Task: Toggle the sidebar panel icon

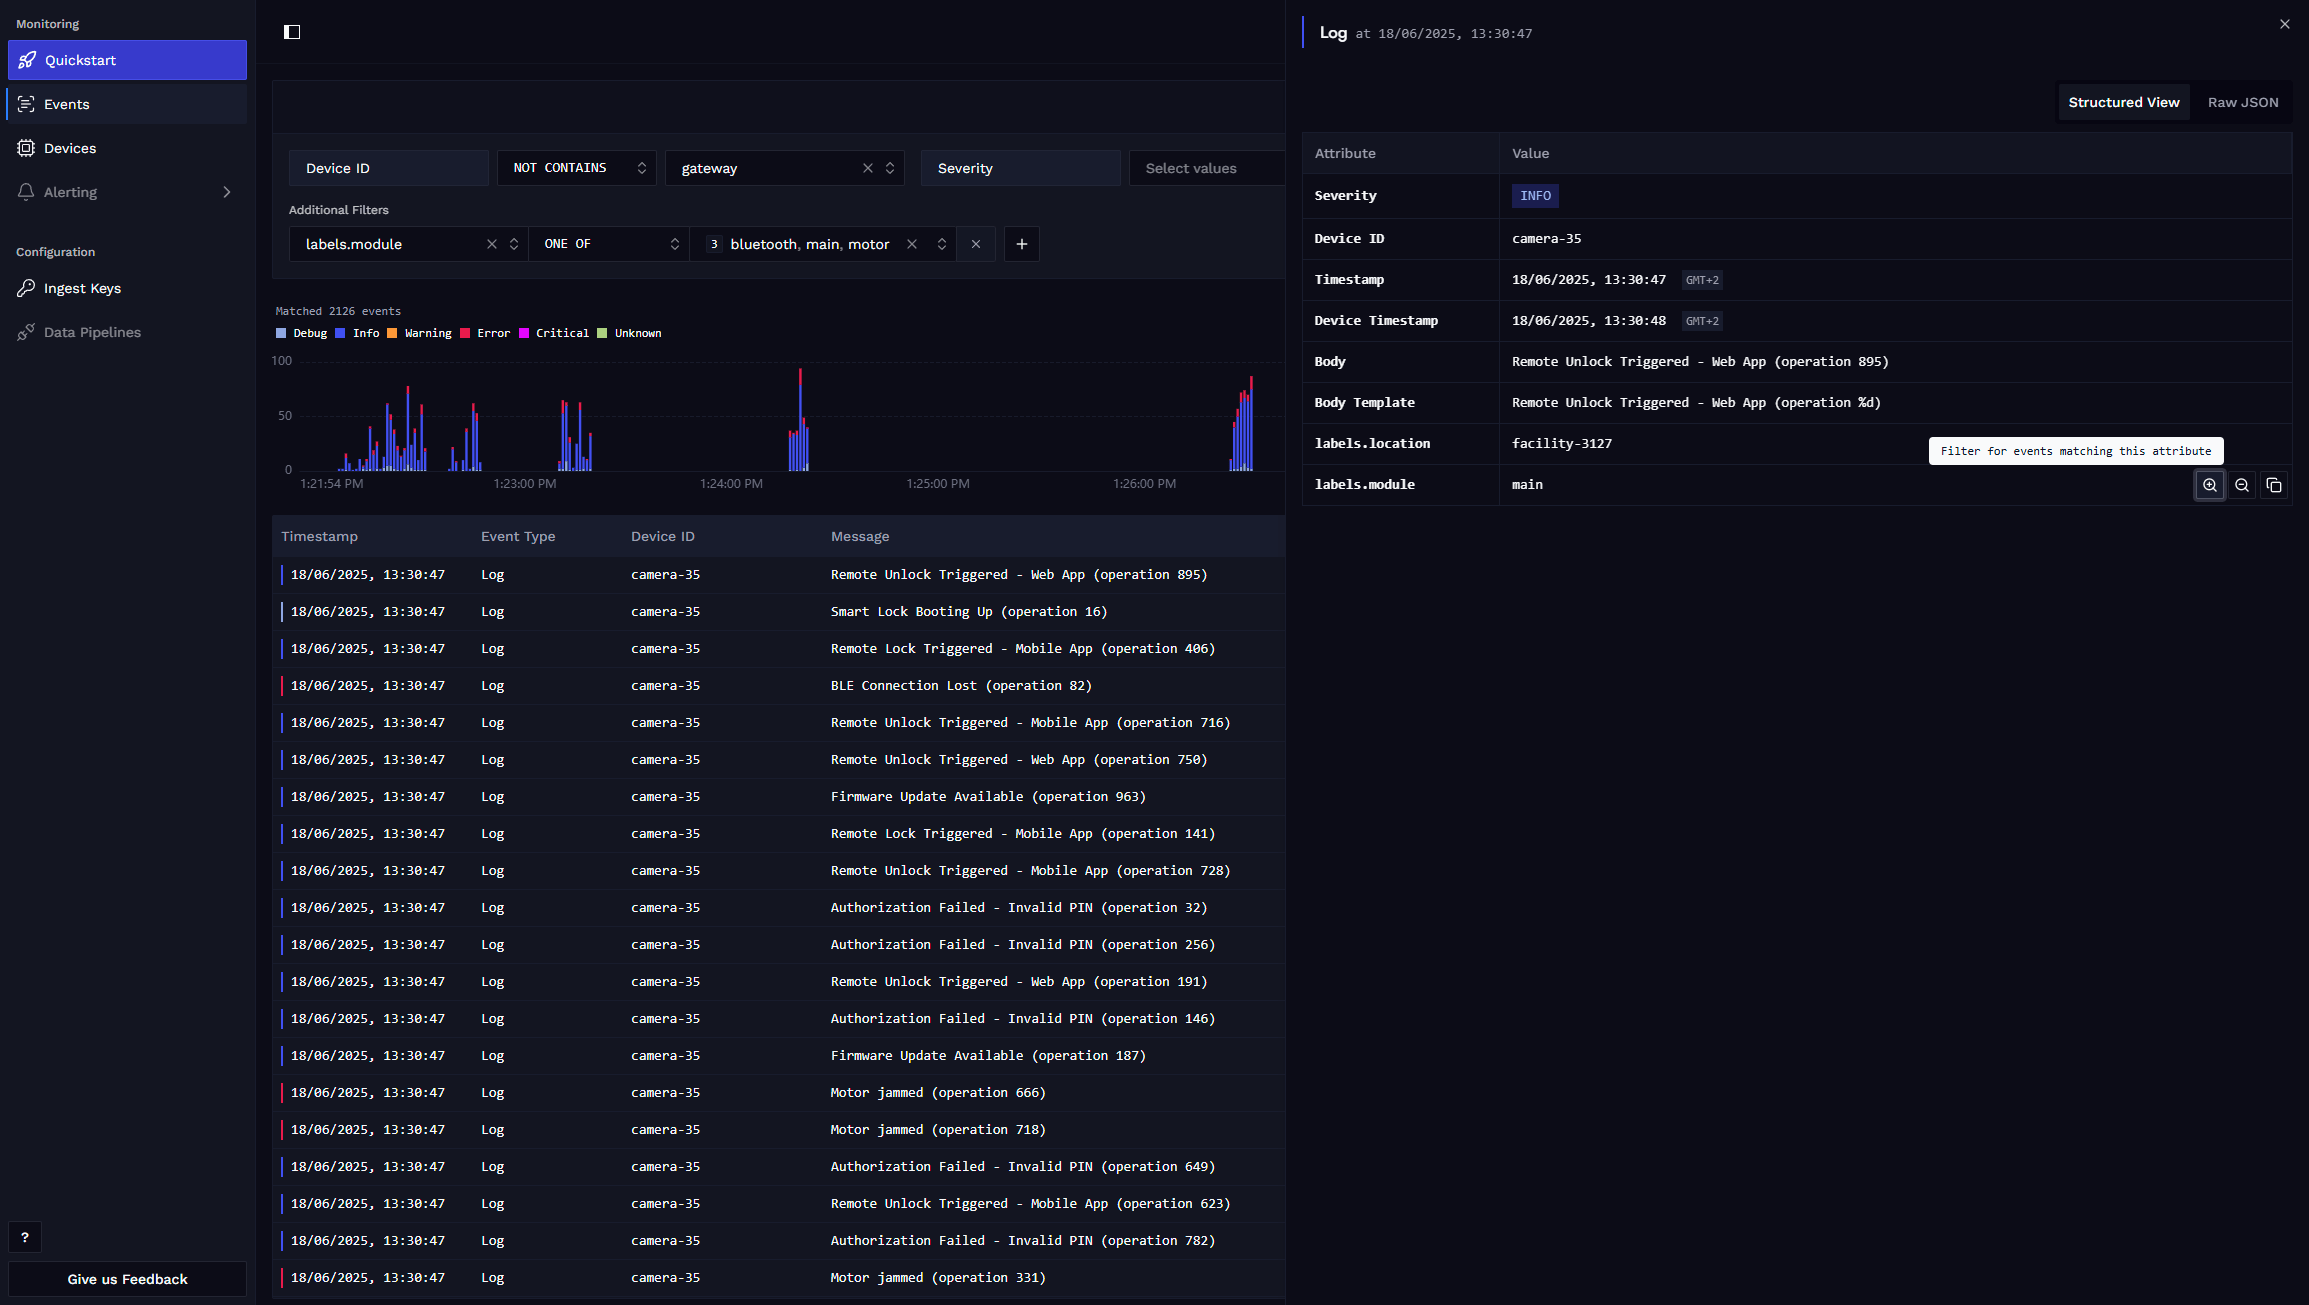Action: [292, 32]
